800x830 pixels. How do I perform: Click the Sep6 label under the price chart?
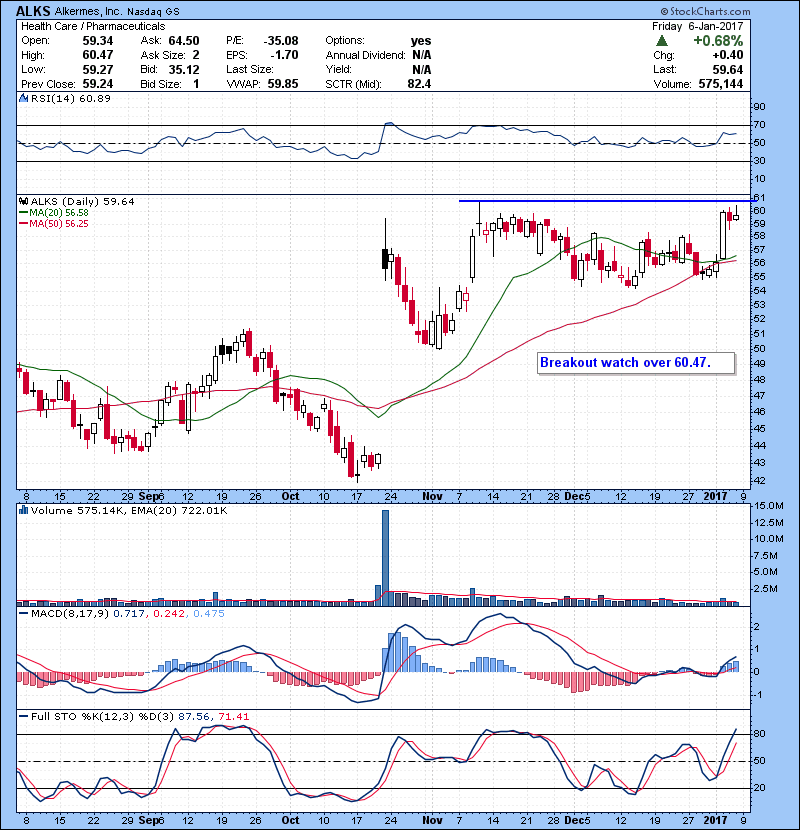pyautogui.click(x=151, y=497)
